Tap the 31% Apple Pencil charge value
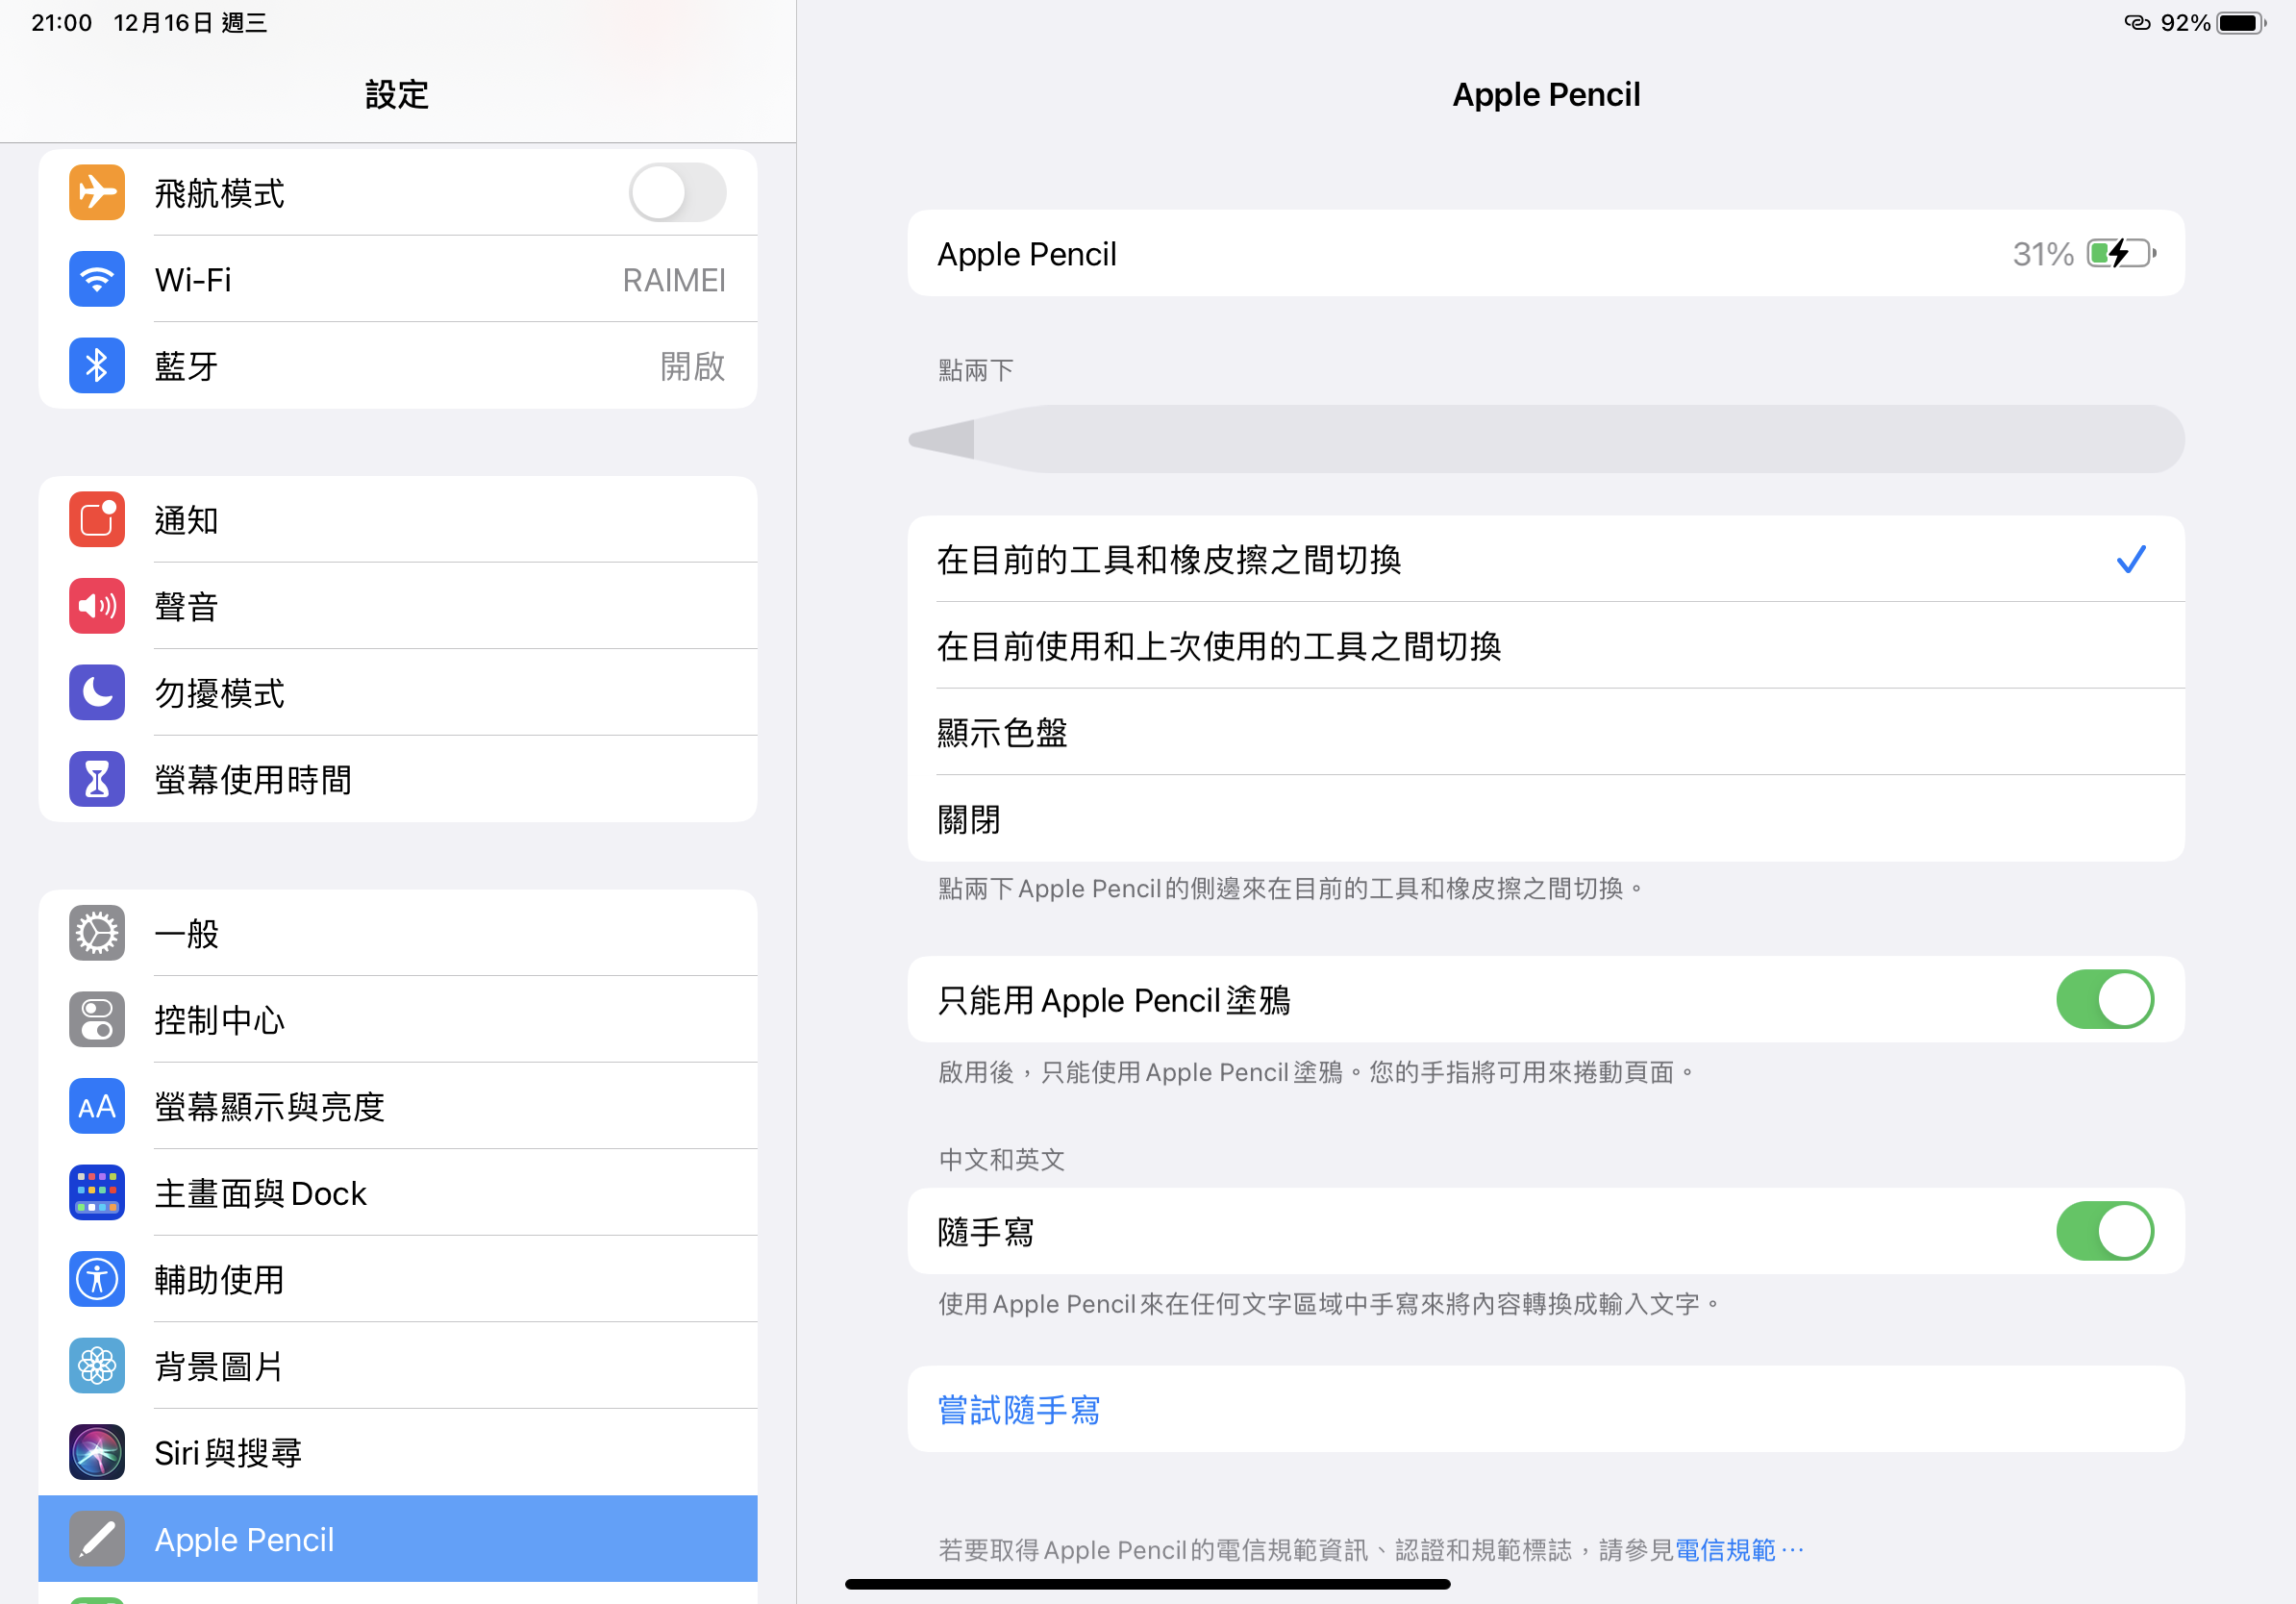 [x=2043, y=254]
